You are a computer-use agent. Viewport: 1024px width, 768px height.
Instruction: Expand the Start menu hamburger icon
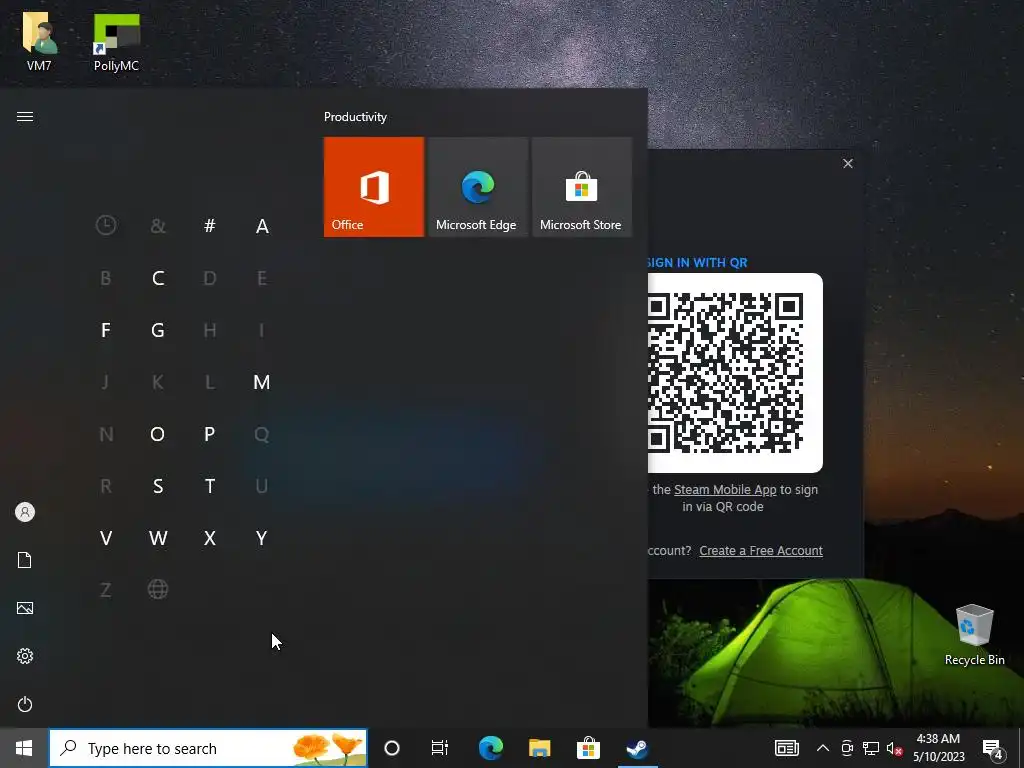coord(25,116)
